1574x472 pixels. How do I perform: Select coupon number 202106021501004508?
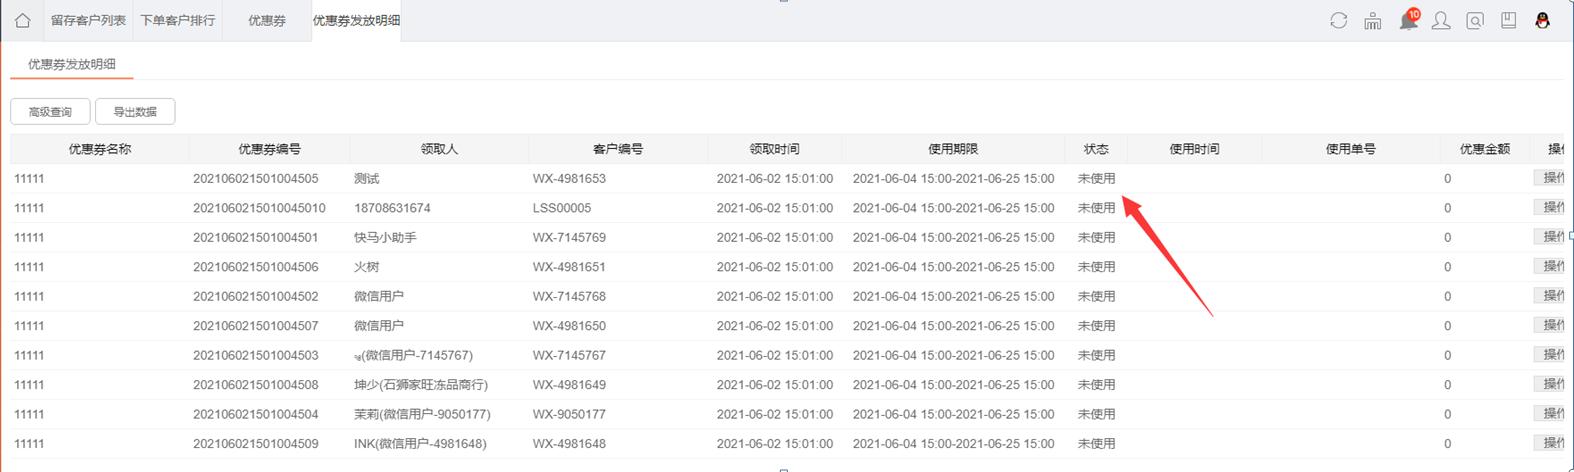click(x=256, y=385)
